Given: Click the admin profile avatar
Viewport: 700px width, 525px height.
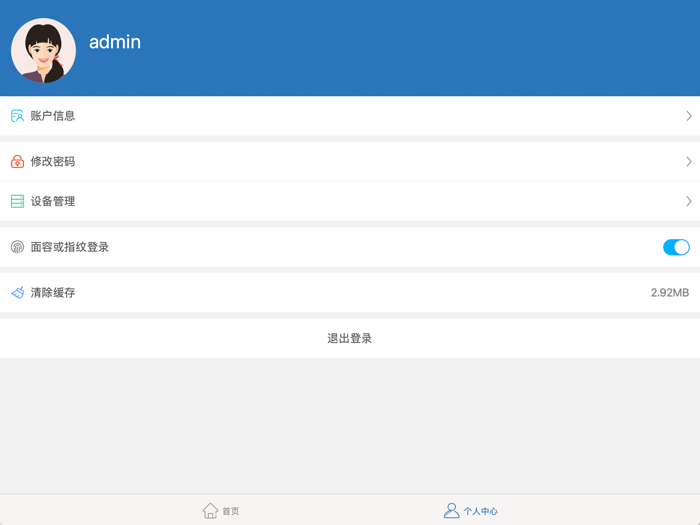Looking at the screenshot, I should coord(43,50).
